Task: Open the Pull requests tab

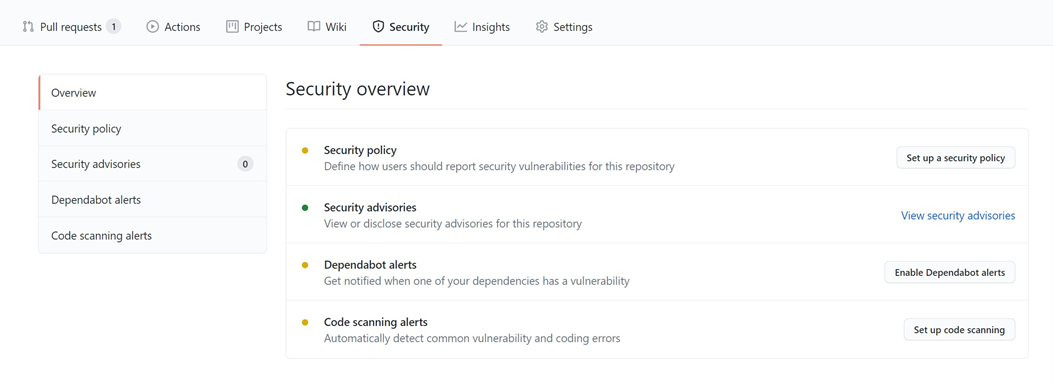Action: click(x=72, y=27)
